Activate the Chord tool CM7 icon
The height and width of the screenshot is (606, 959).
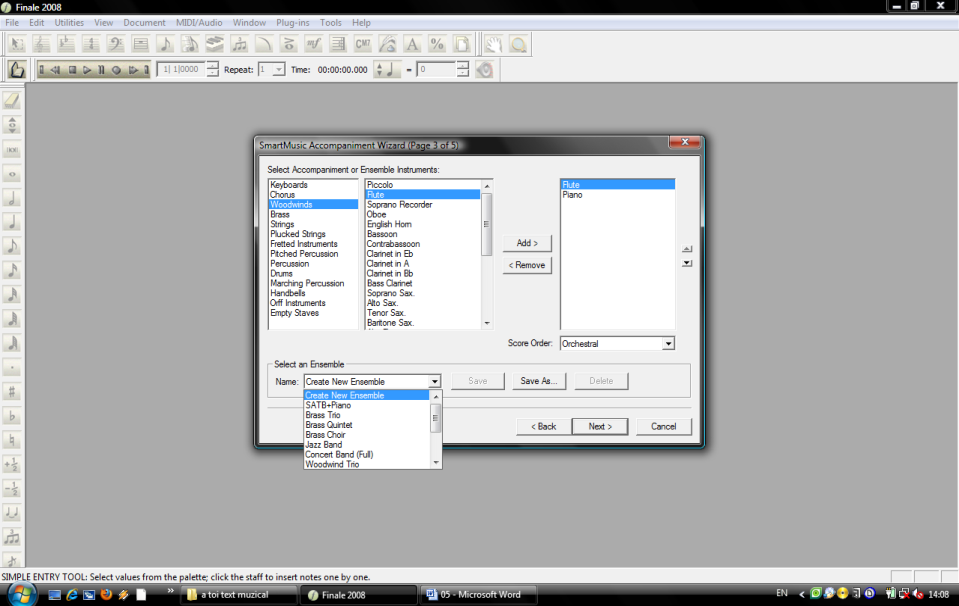coord(363,44)
